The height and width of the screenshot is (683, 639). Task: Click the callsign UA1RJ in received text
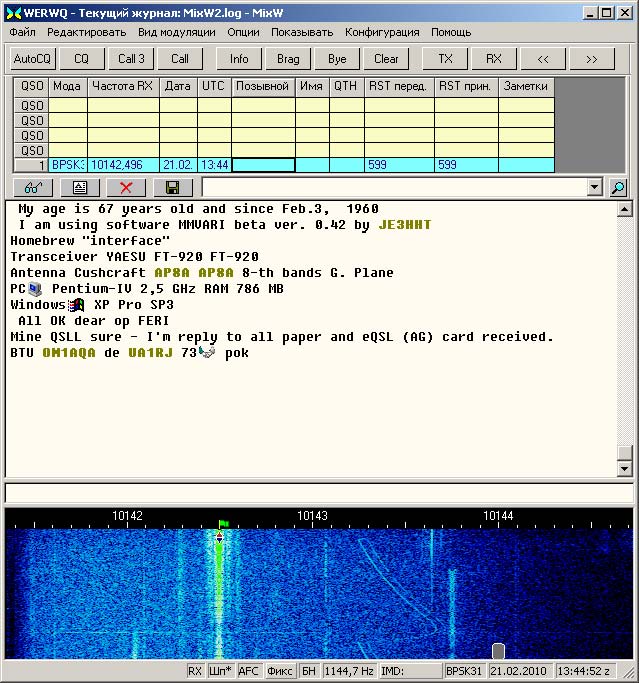(150, 353)
